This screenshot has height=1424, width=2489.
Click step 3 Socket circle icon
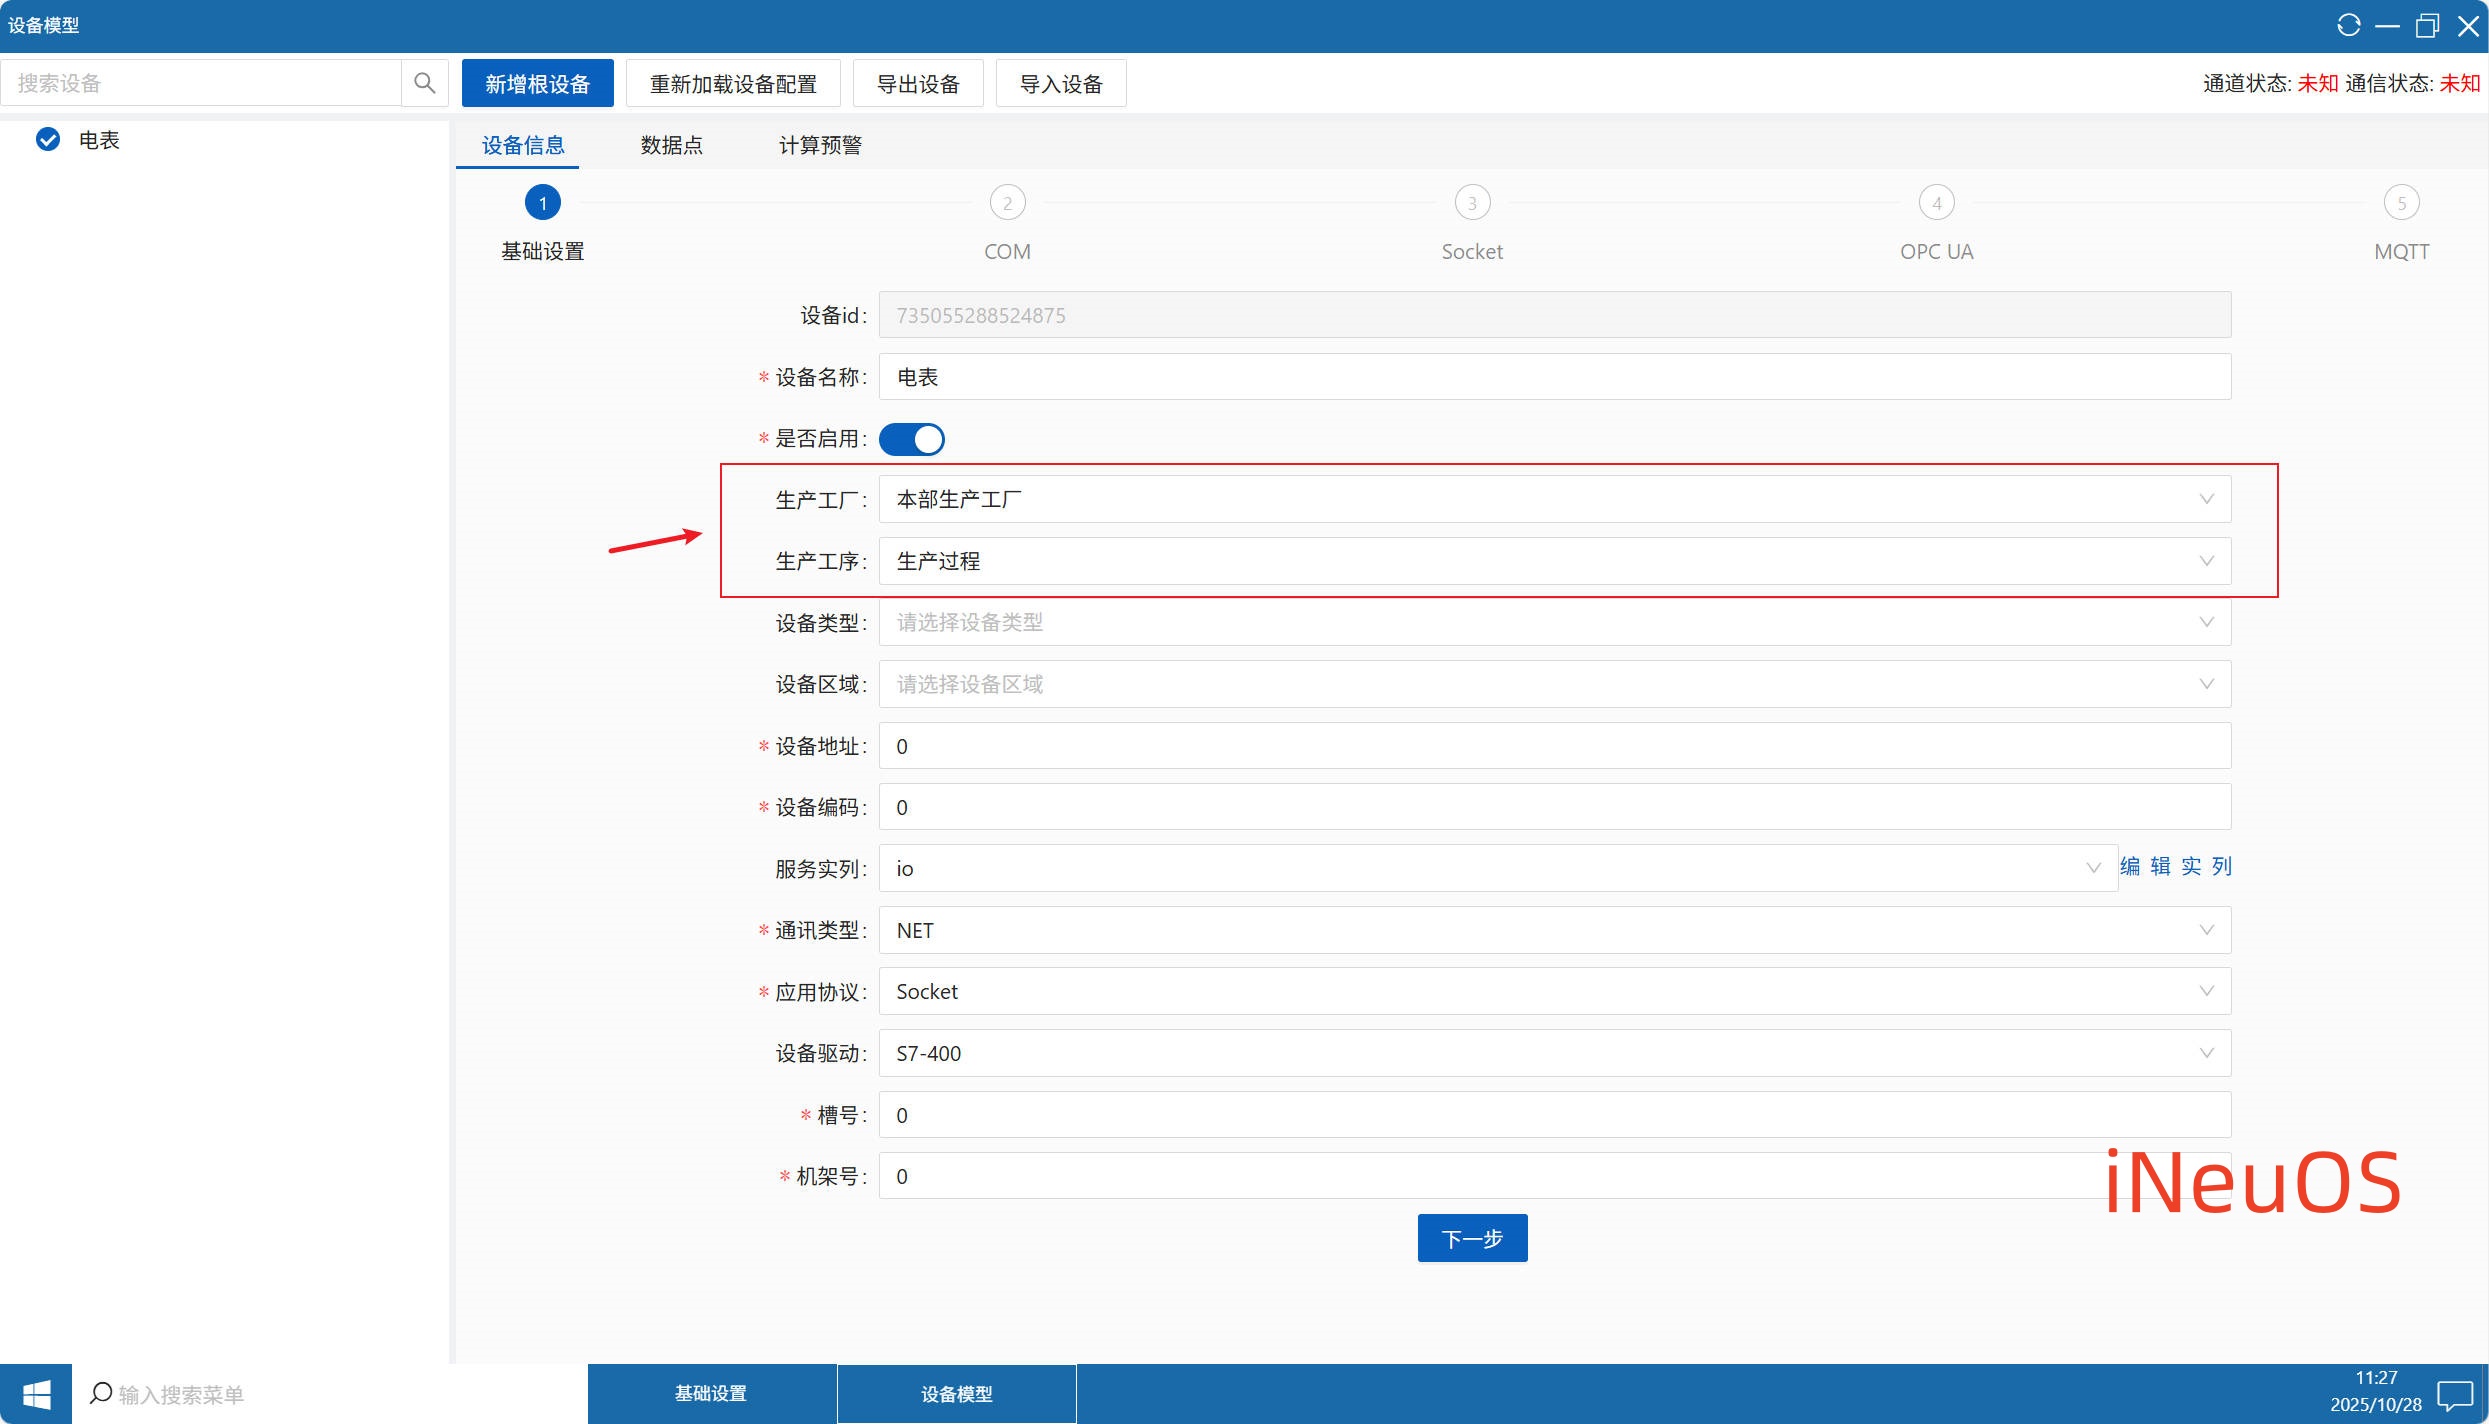coord(1471,203)
